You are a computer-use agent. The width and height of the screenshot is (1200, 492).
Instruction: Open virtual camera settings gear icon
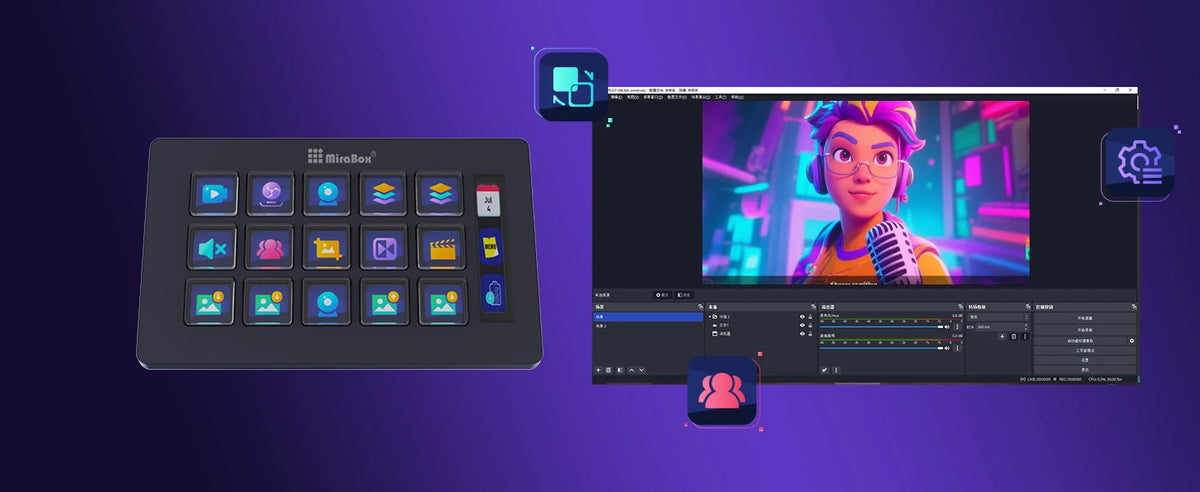pos(1132,341)
